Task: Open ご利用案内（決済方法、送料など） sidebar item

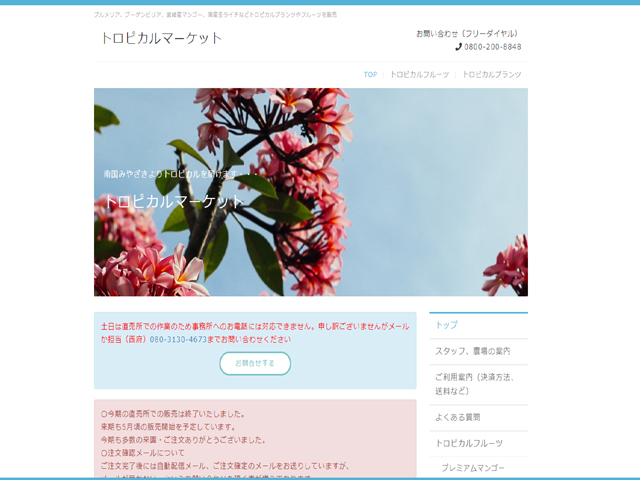Action: pos(478,384)
